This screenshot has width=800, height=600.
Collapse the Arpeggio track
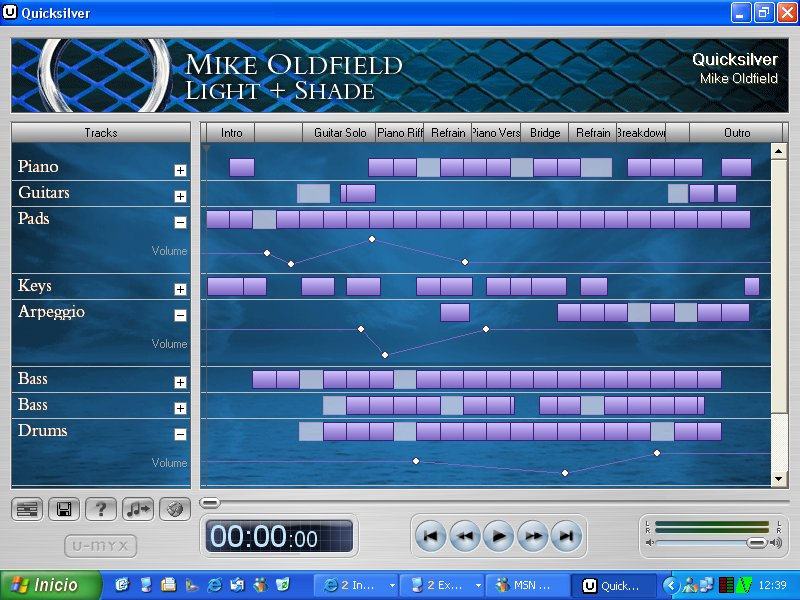pyautogui.click(x=180, y=315)
